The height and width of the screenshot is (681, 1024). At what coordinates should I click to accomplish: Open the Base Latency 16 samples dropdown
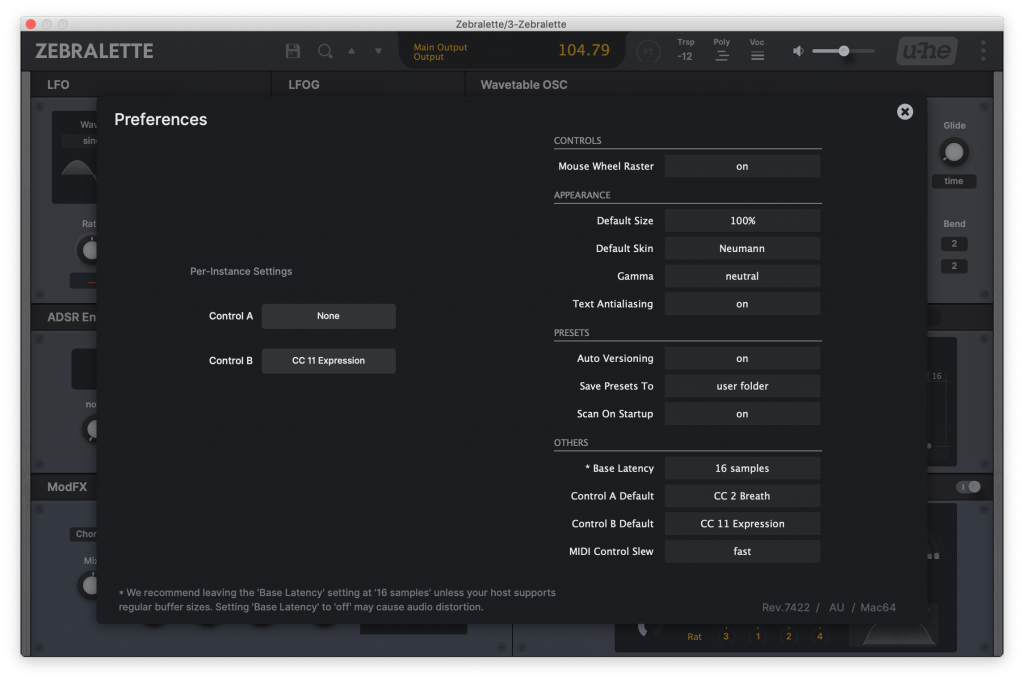(742, 469)
